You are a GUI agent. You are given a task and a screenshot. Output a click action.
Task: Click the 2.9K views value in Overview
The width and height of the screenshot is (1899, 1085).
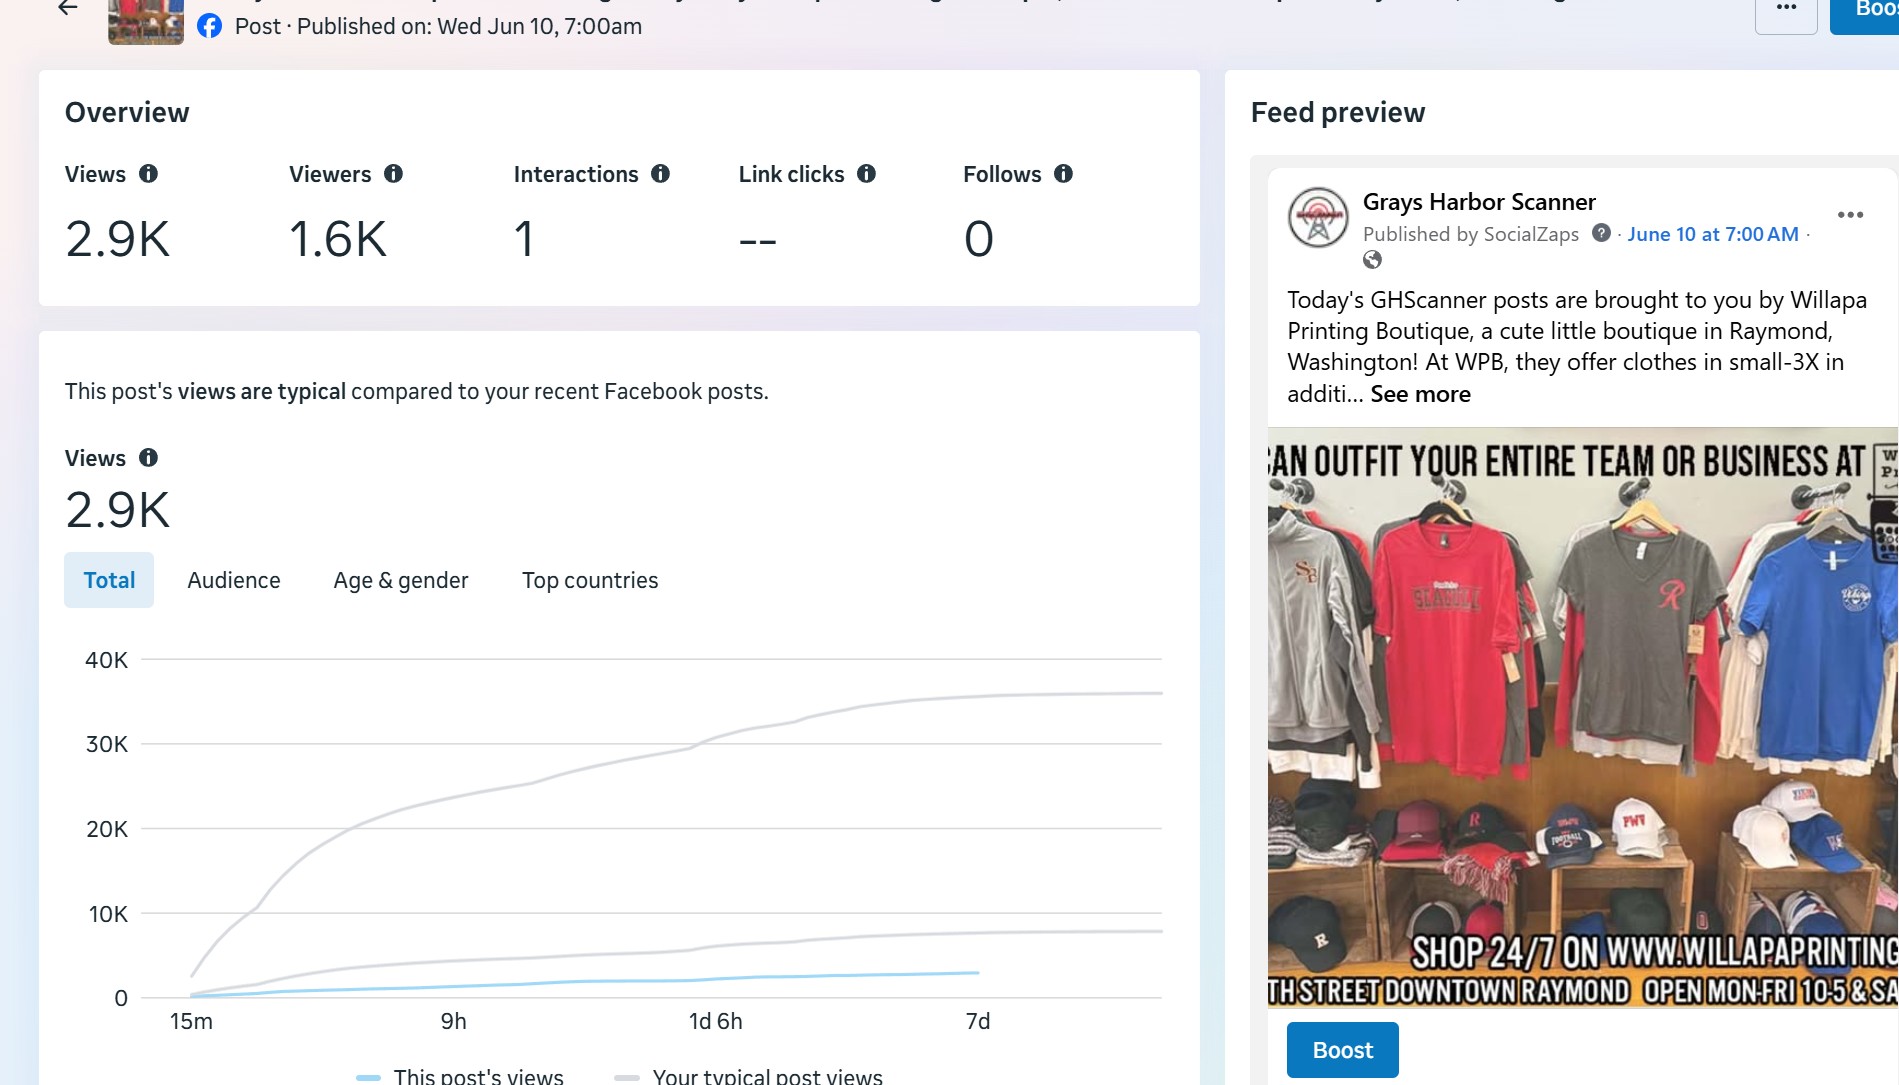pos(118,239)
